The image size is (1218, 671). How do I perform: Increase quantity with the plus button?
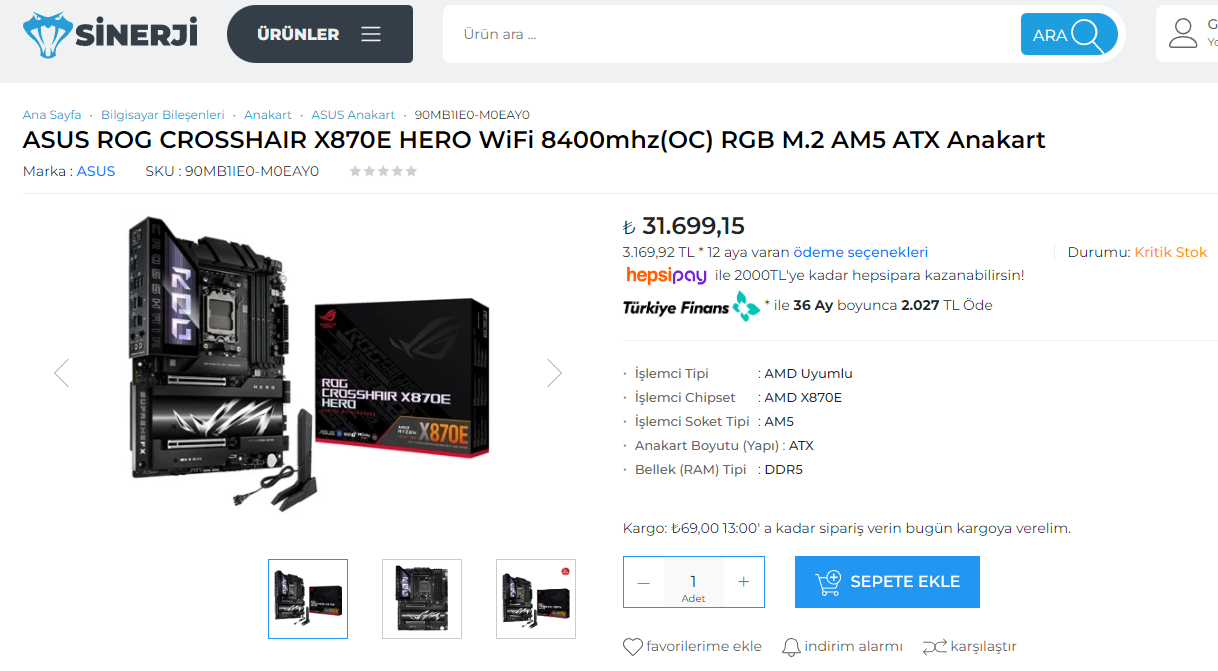[x=743, y=582]
